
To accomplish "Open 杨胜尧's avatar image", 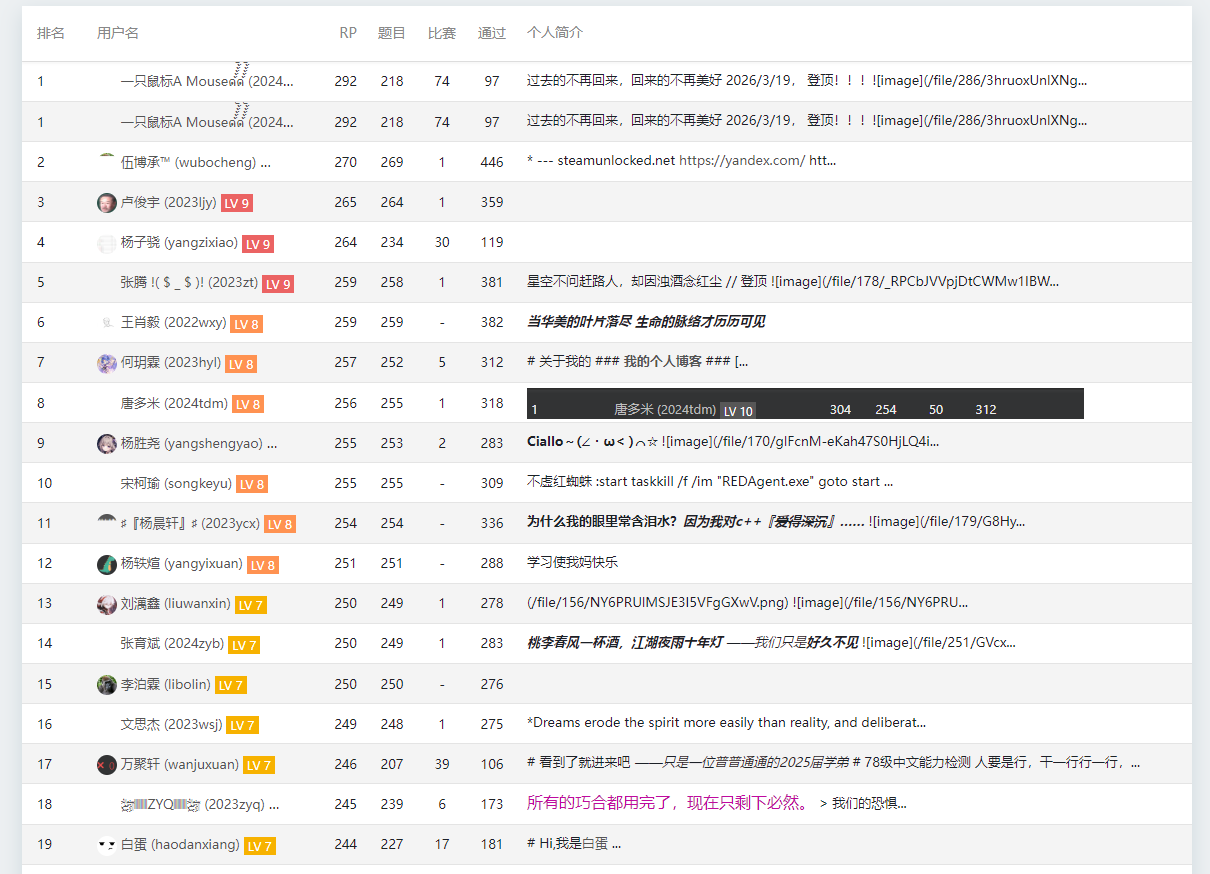I will click(106, 443).
